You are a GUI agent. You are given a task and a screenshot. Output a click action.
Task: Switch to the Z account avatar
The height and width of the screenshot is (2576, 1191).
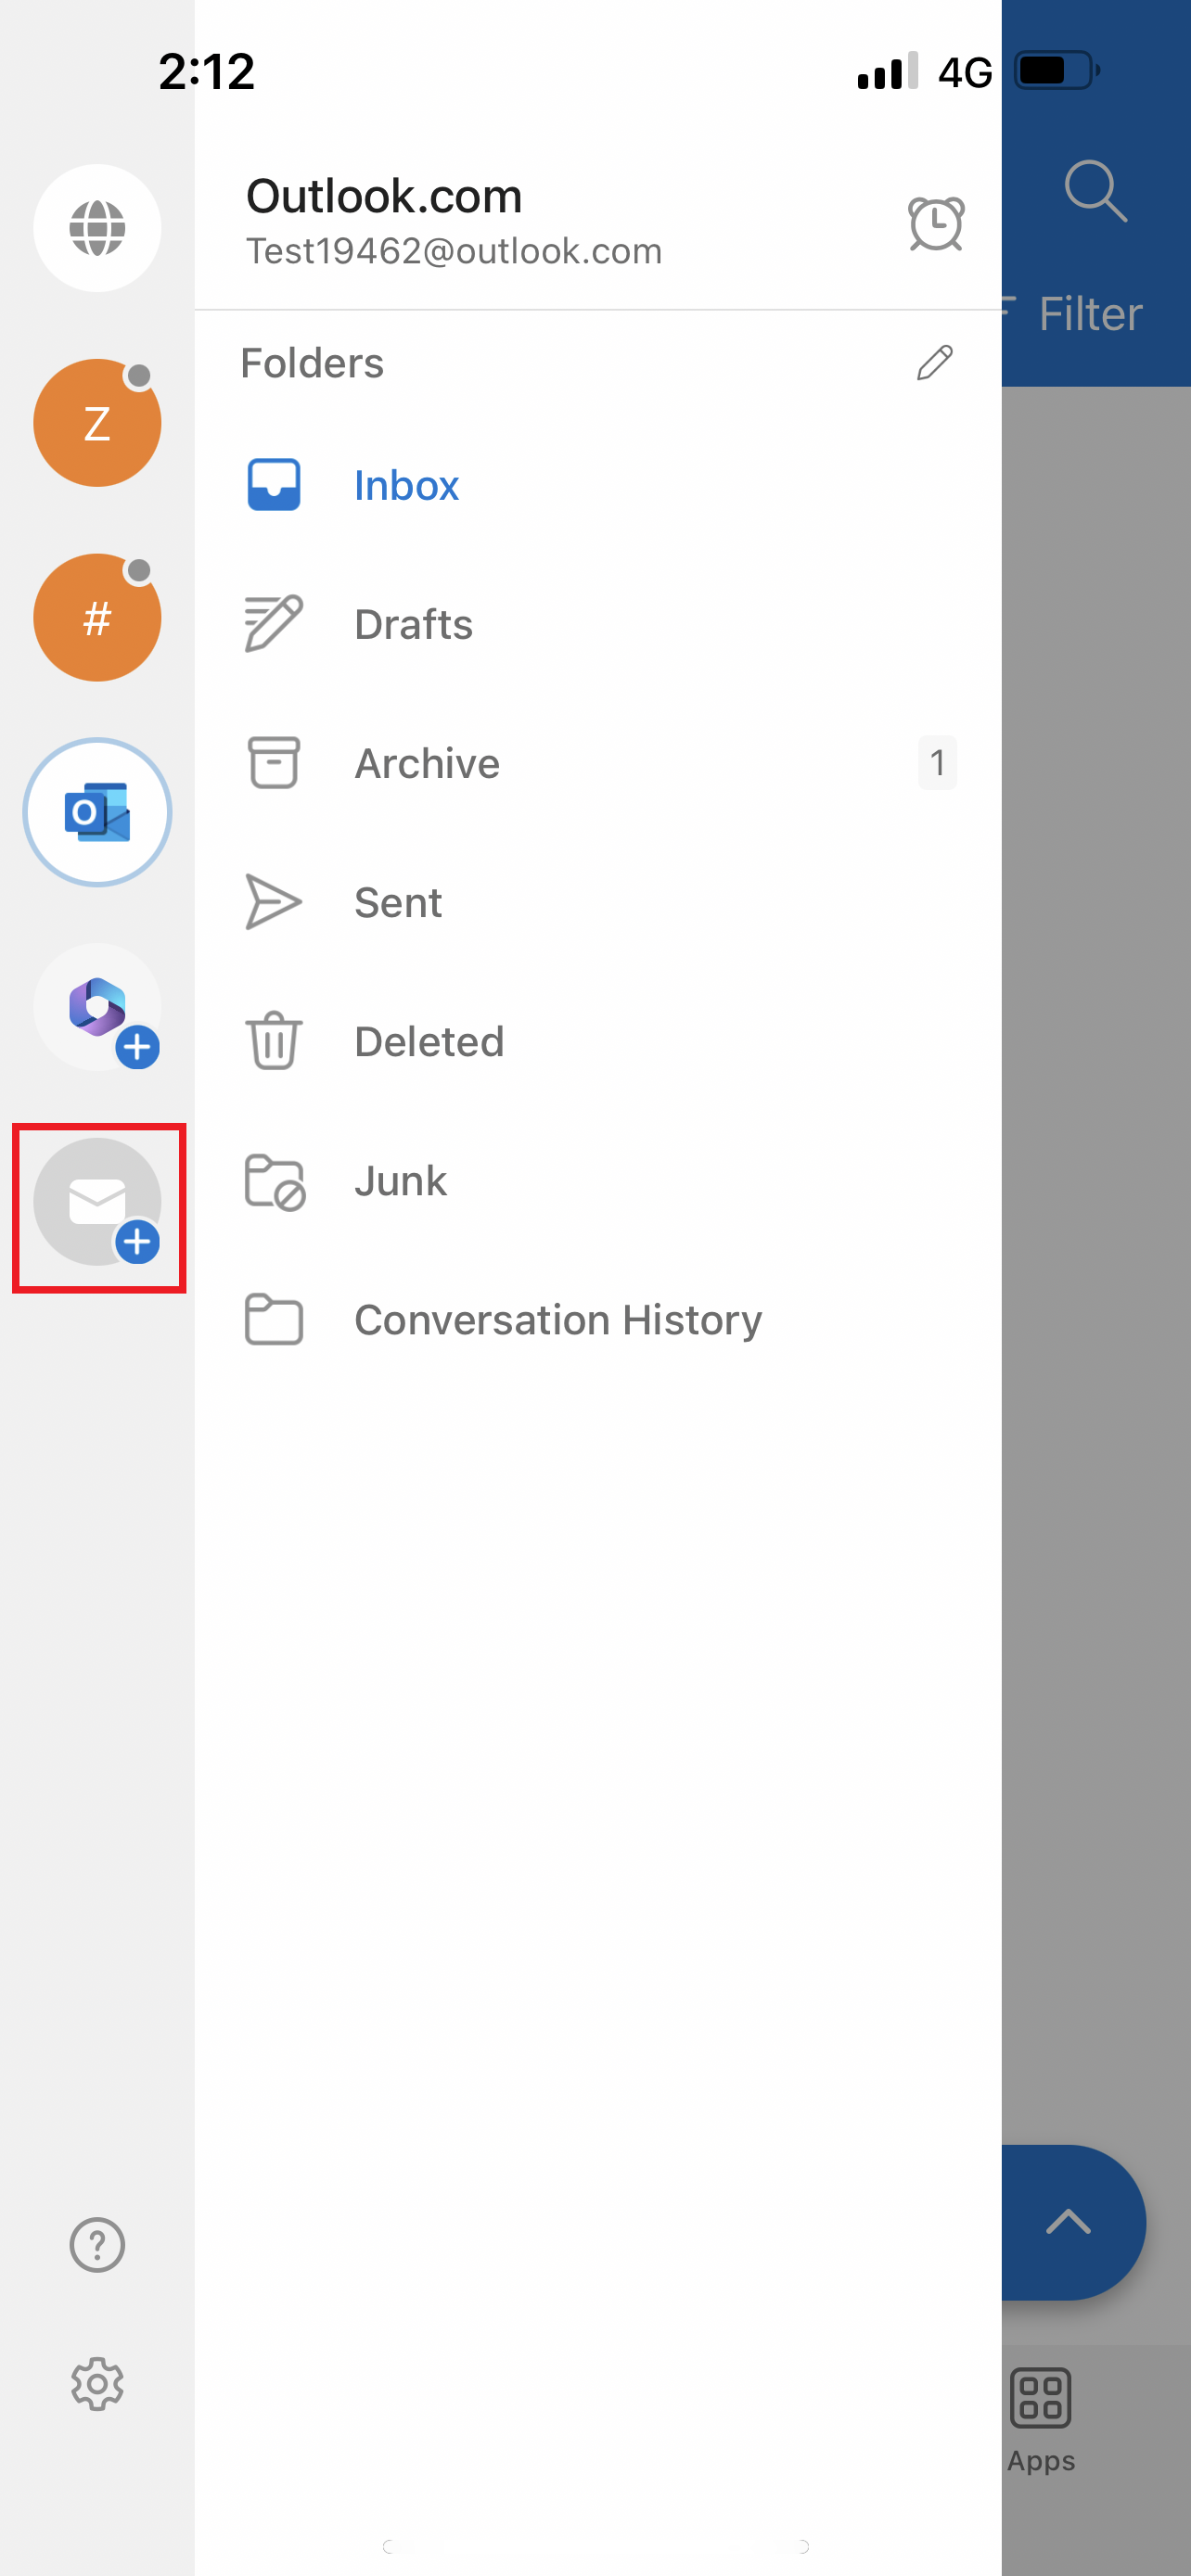click(97, 423)
